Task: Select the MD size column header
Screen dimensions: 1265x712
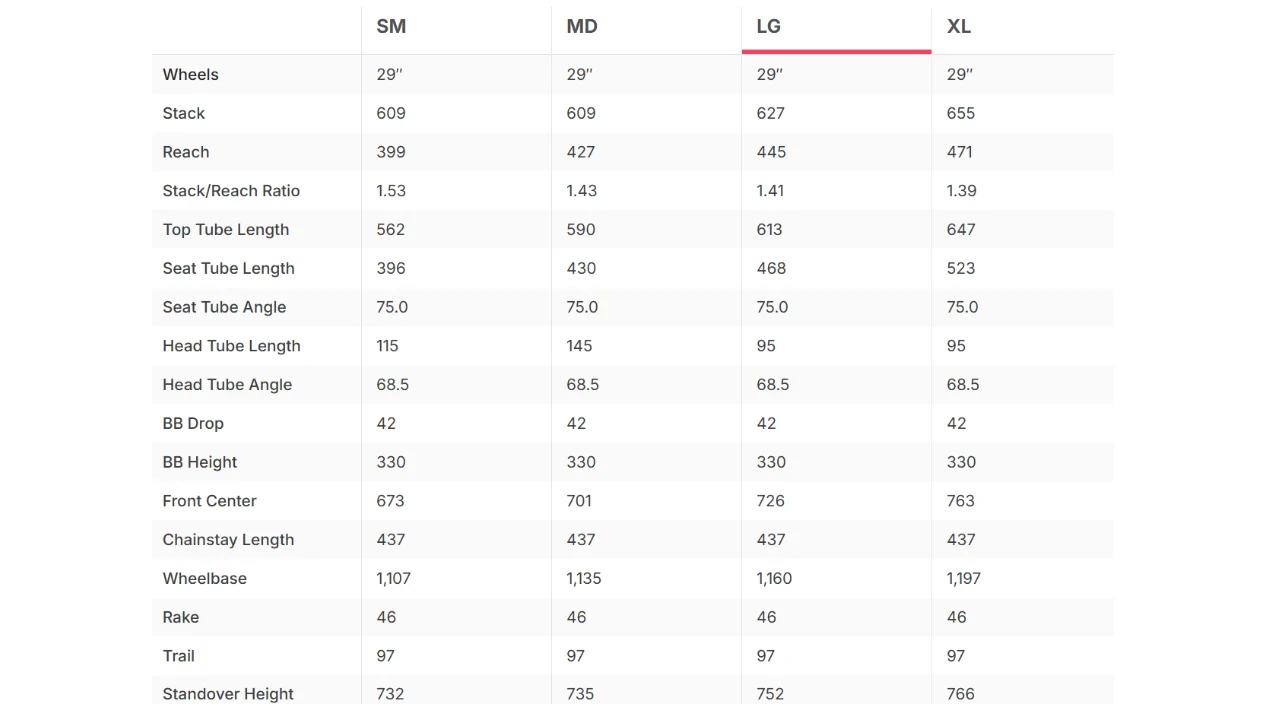Action: tap(582, 27)
